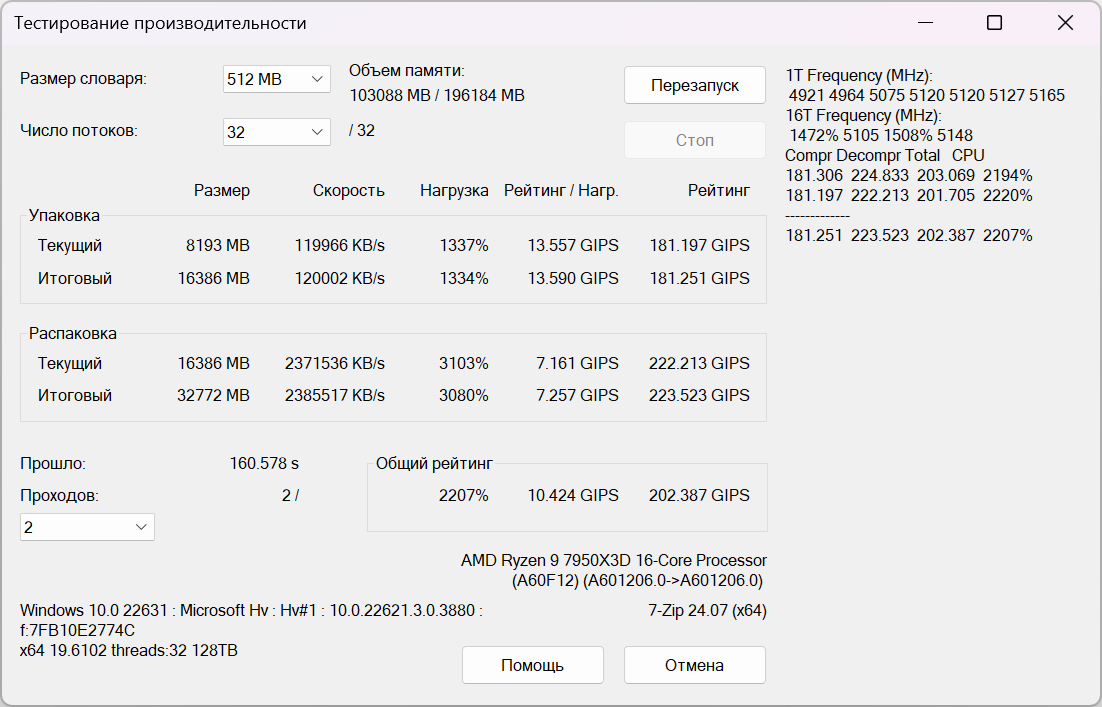Image resolution: width=1102 pixels, height=707 pixels.
Task: Close the benchmark window
Action: click(1065, 23)
